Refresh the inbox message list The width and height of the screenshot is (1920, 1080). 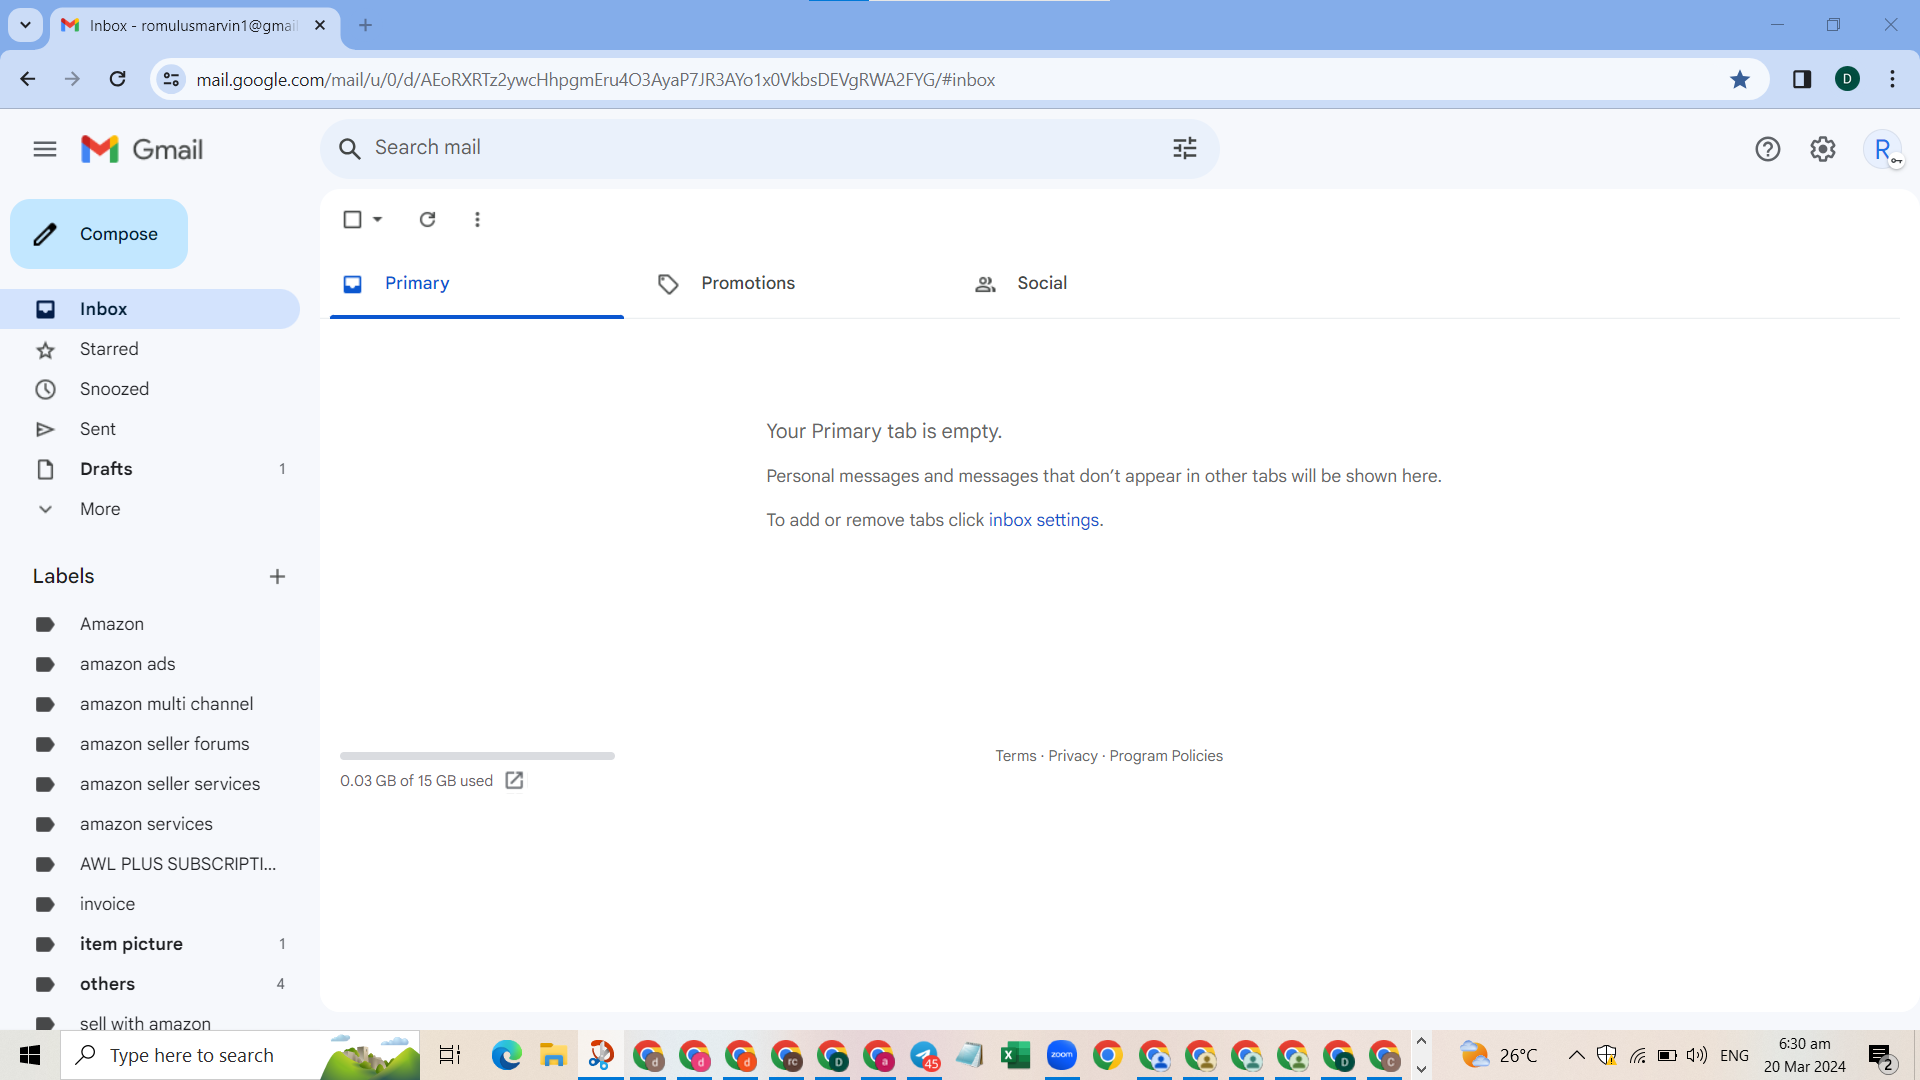(x=427, y=219)
